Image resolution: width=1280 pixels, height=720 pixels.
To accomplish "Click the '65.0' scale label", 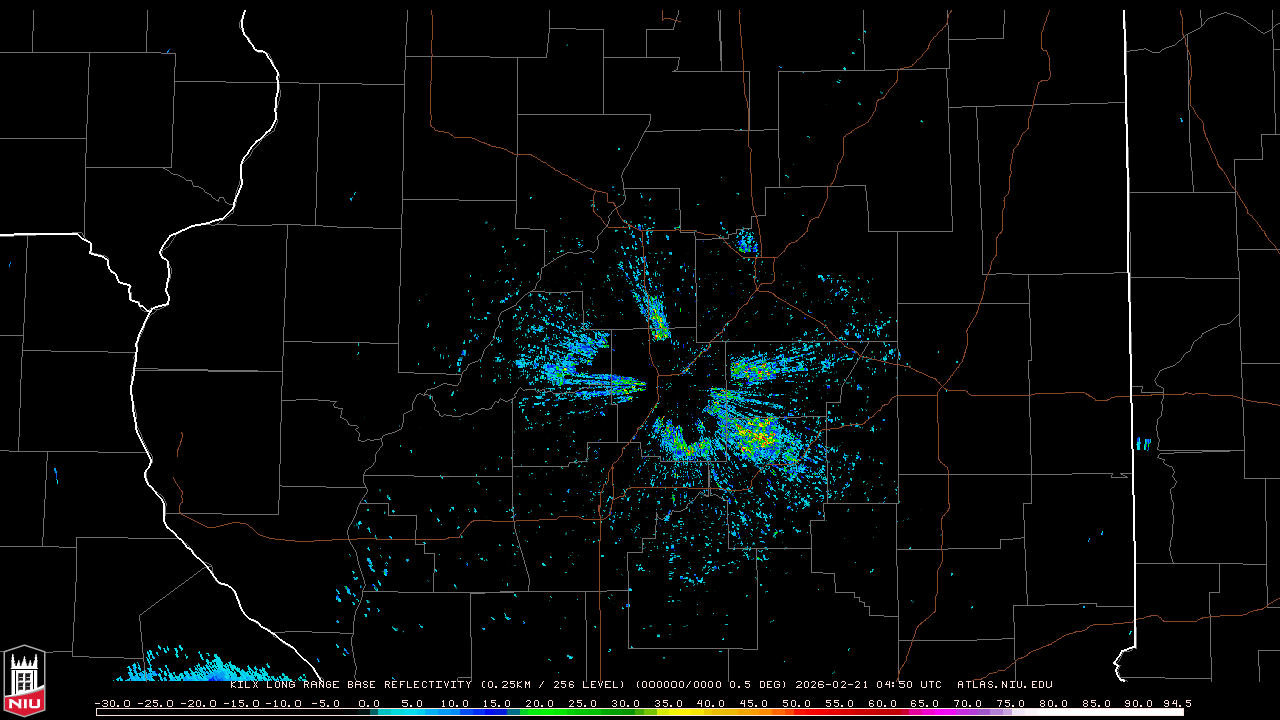I will pos(925,703).
